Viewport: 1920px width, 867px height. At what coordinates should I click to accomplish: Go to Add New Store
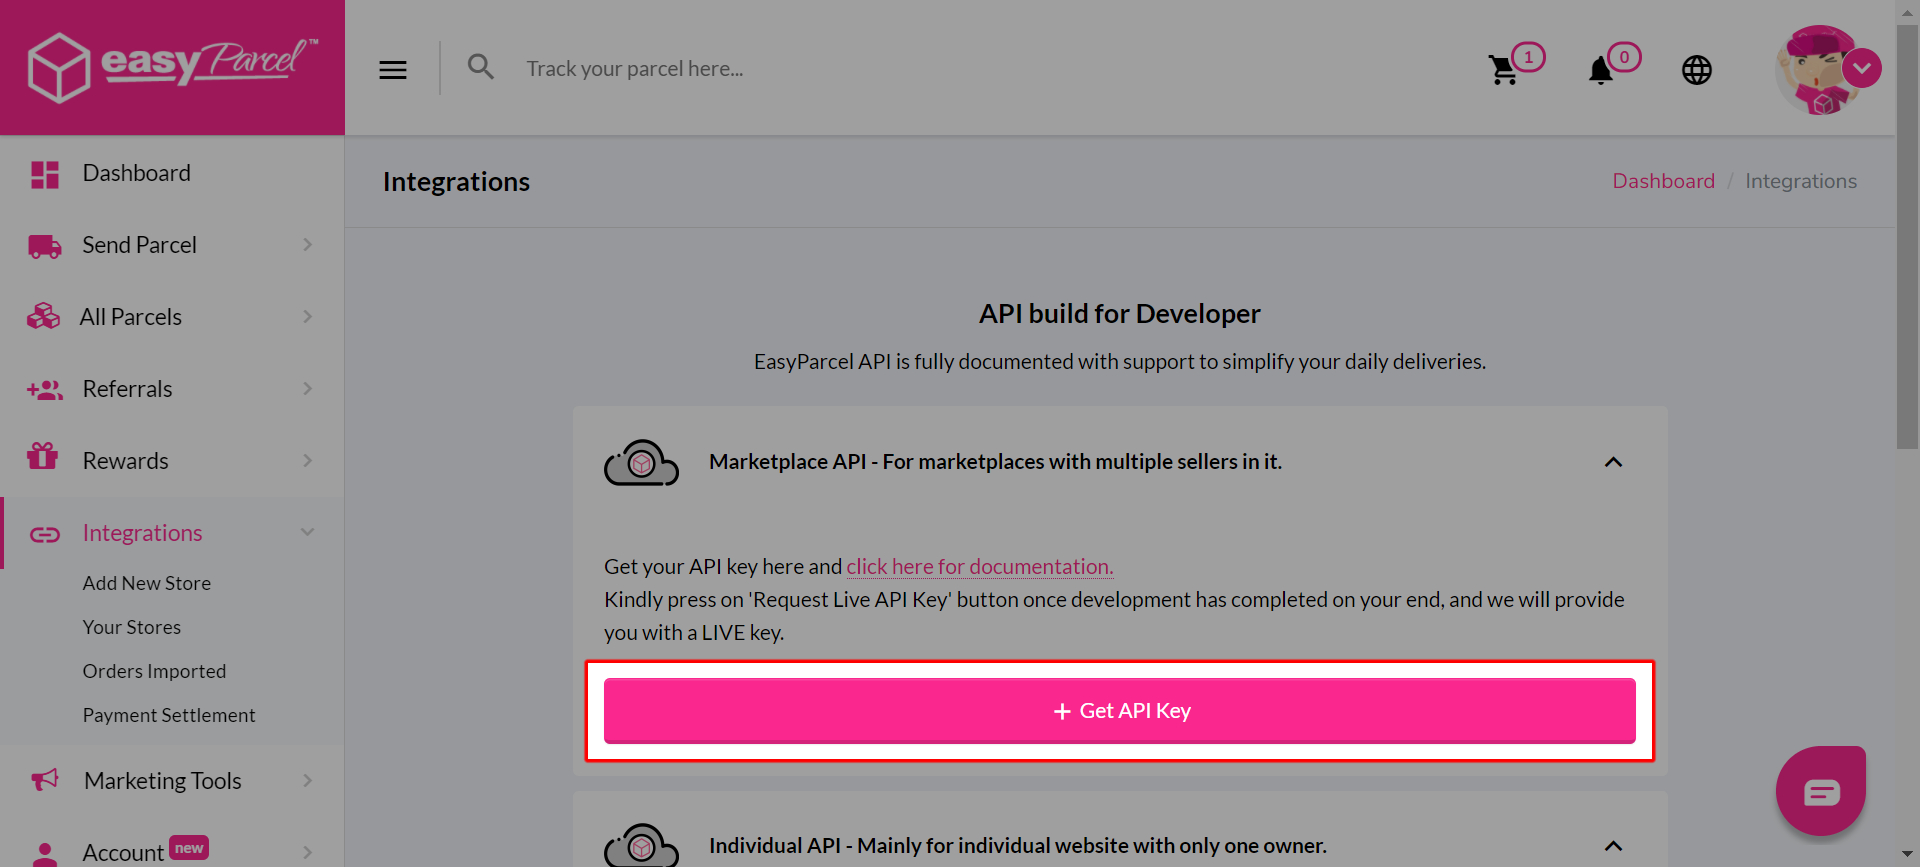(x=147, y=583)
